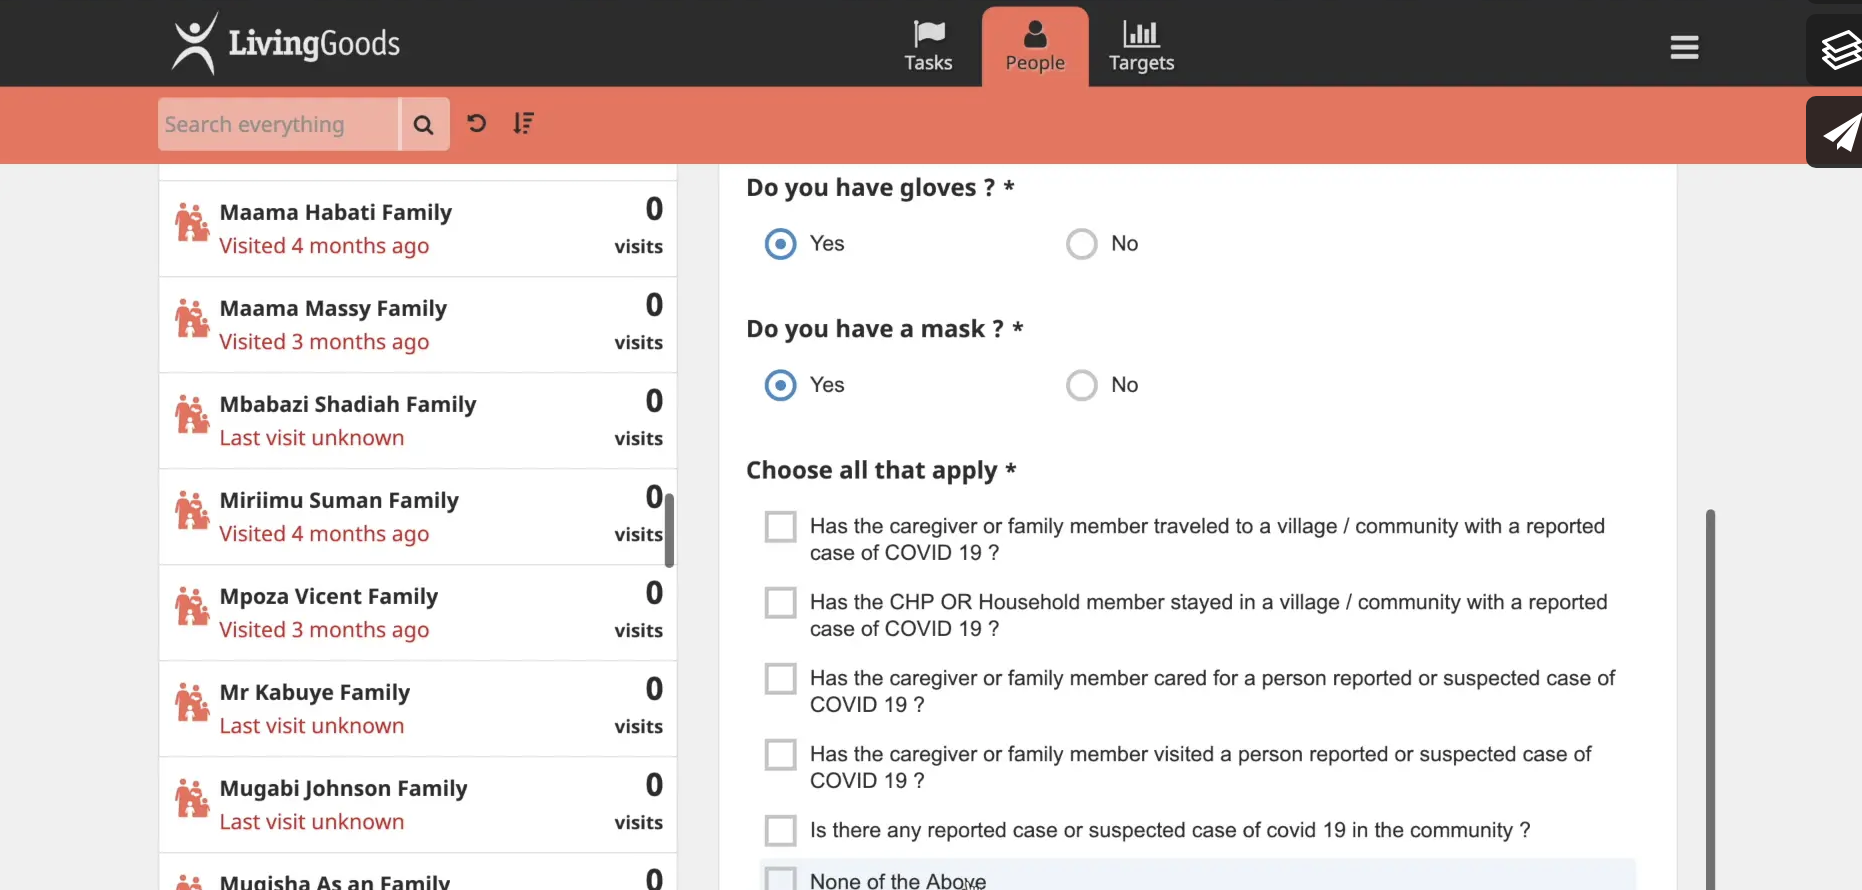1862x890 pixels.
Task: Check traveled to village with COVID case
Action: point(780,527)
